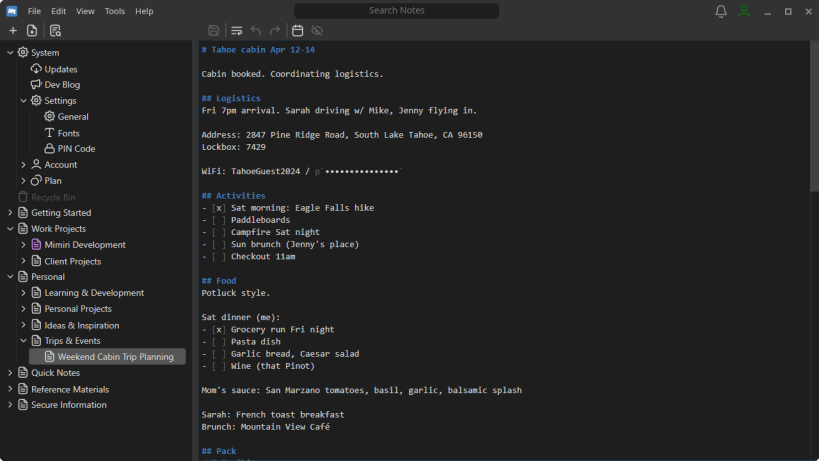Check the Campfire Sat night checkbox
819x461 pixels.
click(219, 232)
